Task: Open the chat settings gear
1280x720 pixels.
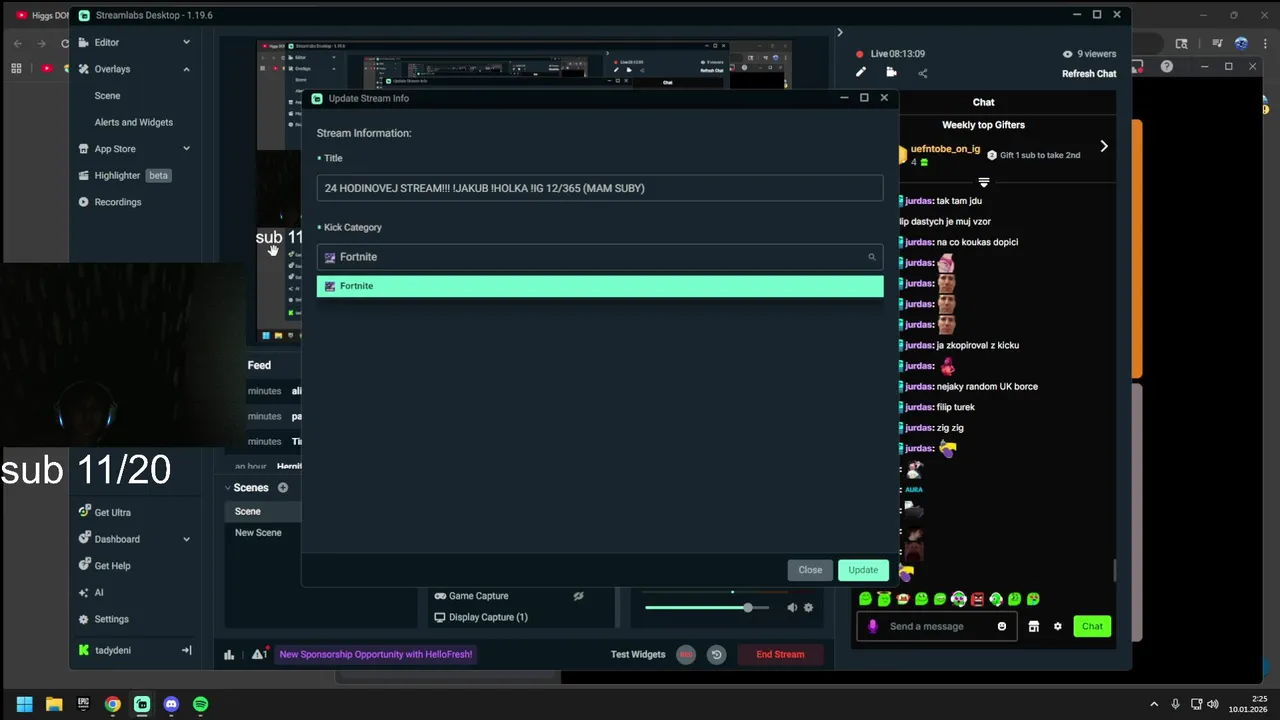Action: click(x=1057, y=626)
